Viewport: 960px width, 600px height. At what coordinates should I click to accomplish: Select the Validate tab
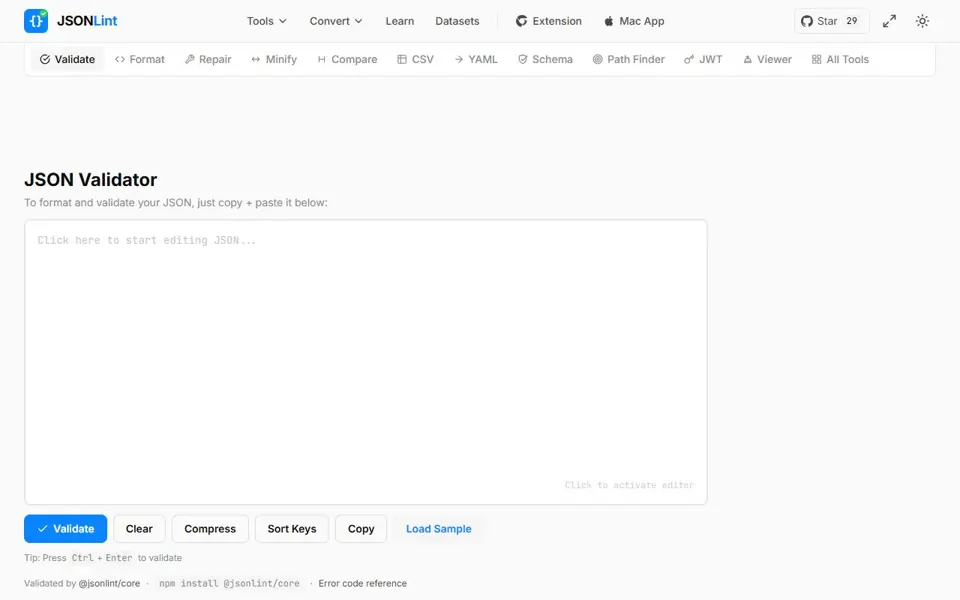click(67, 59)
